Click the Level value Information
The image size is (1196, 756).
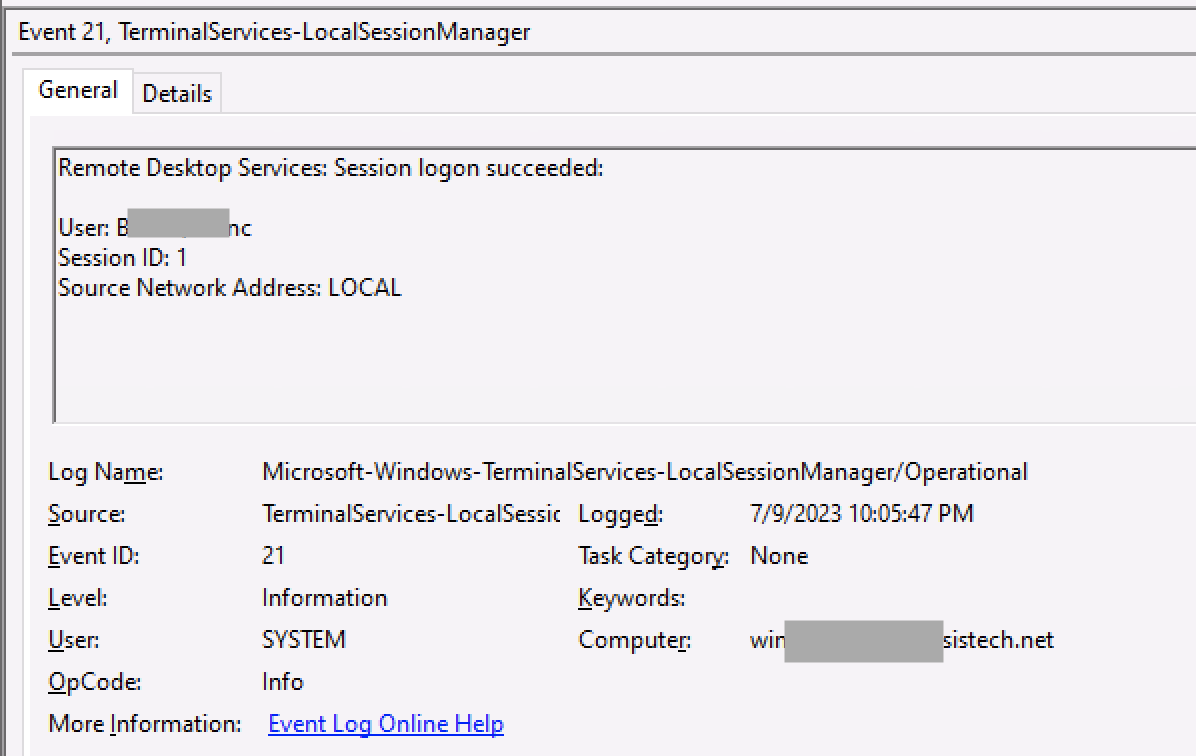pos(324,597)
